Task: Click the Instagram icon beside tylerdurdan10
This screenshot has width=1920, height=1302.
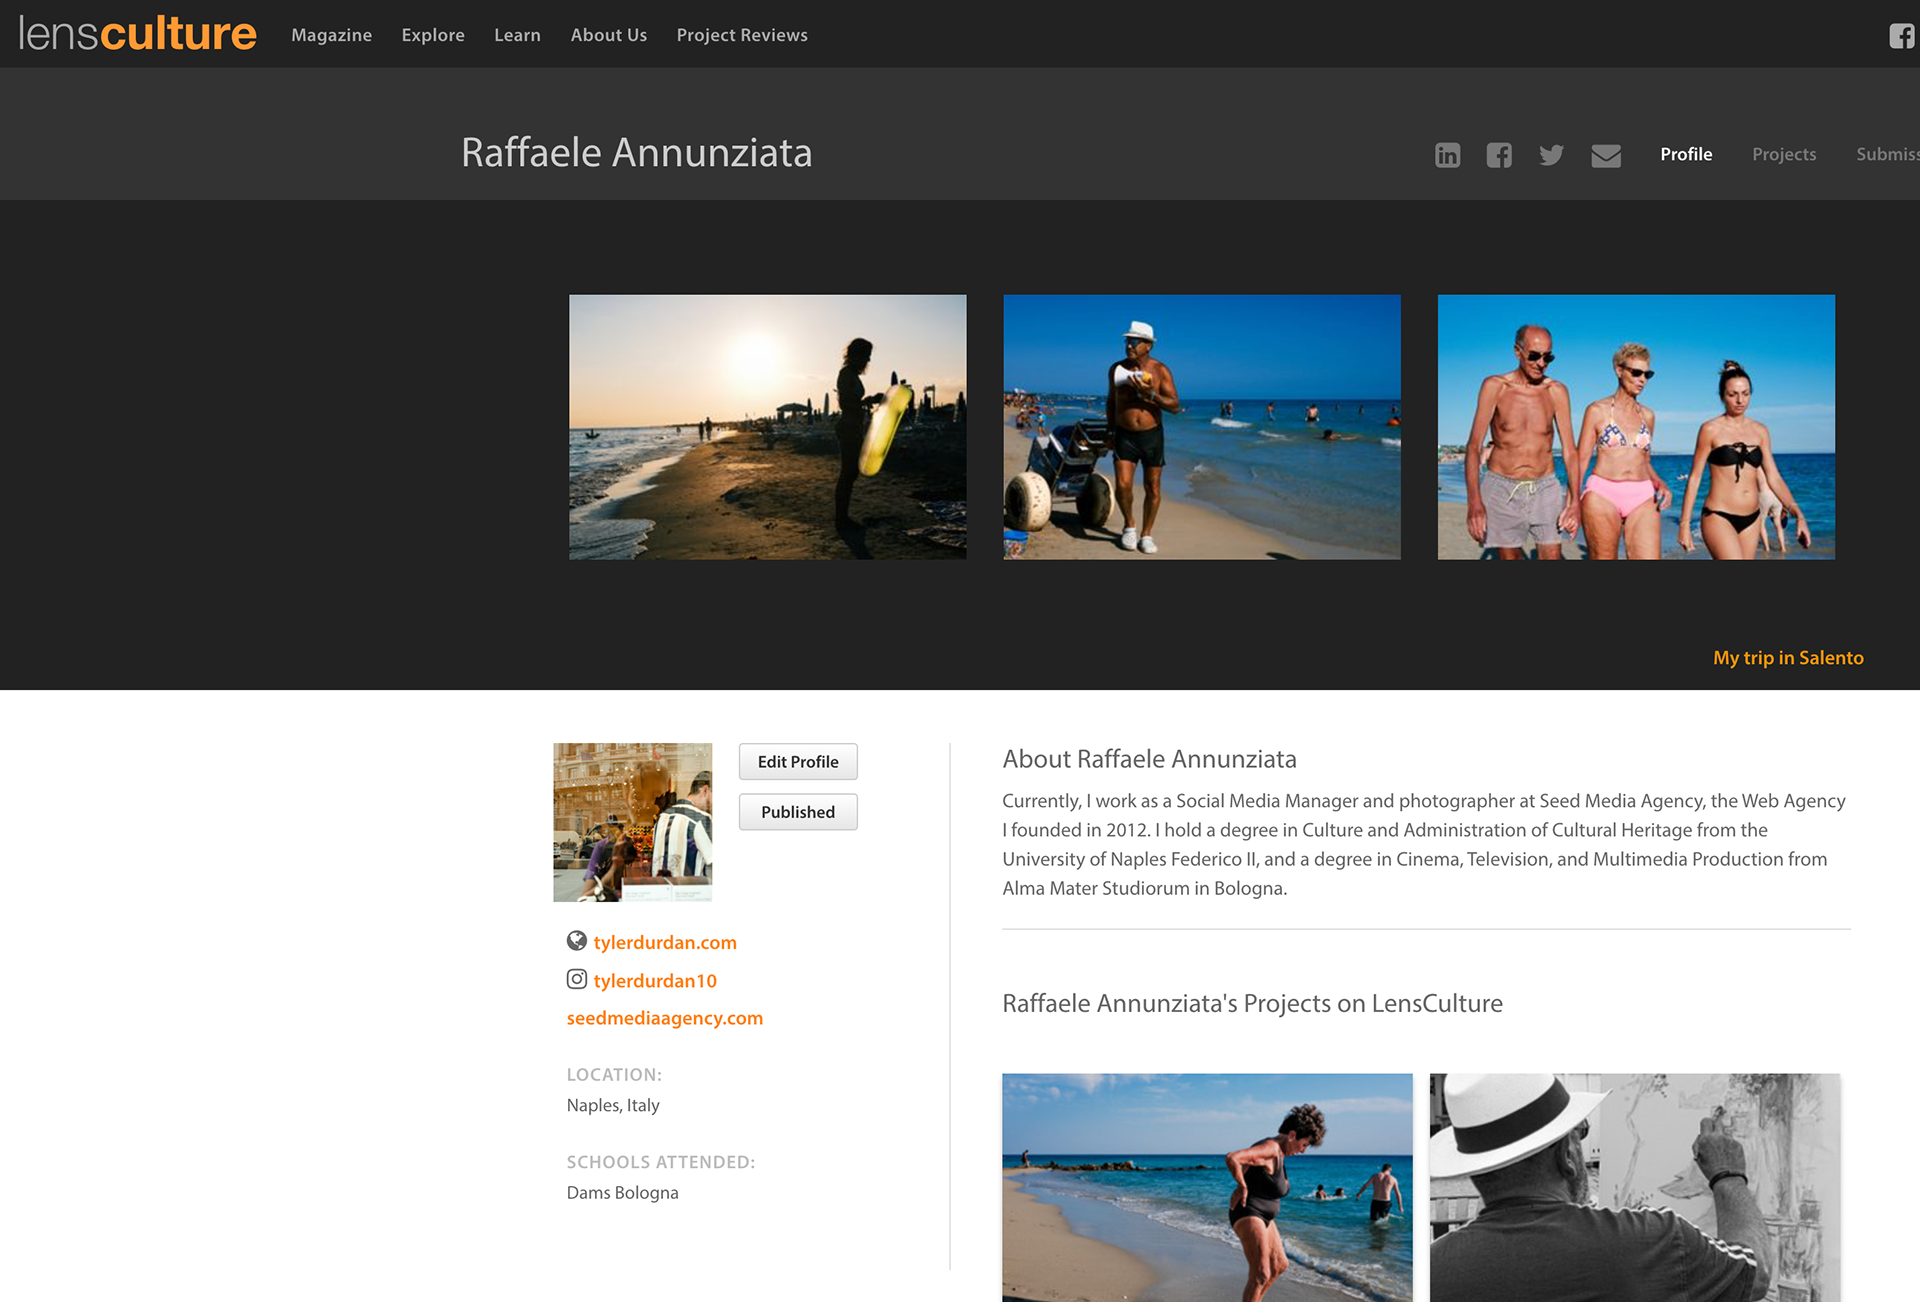Action: coord(577,979)
